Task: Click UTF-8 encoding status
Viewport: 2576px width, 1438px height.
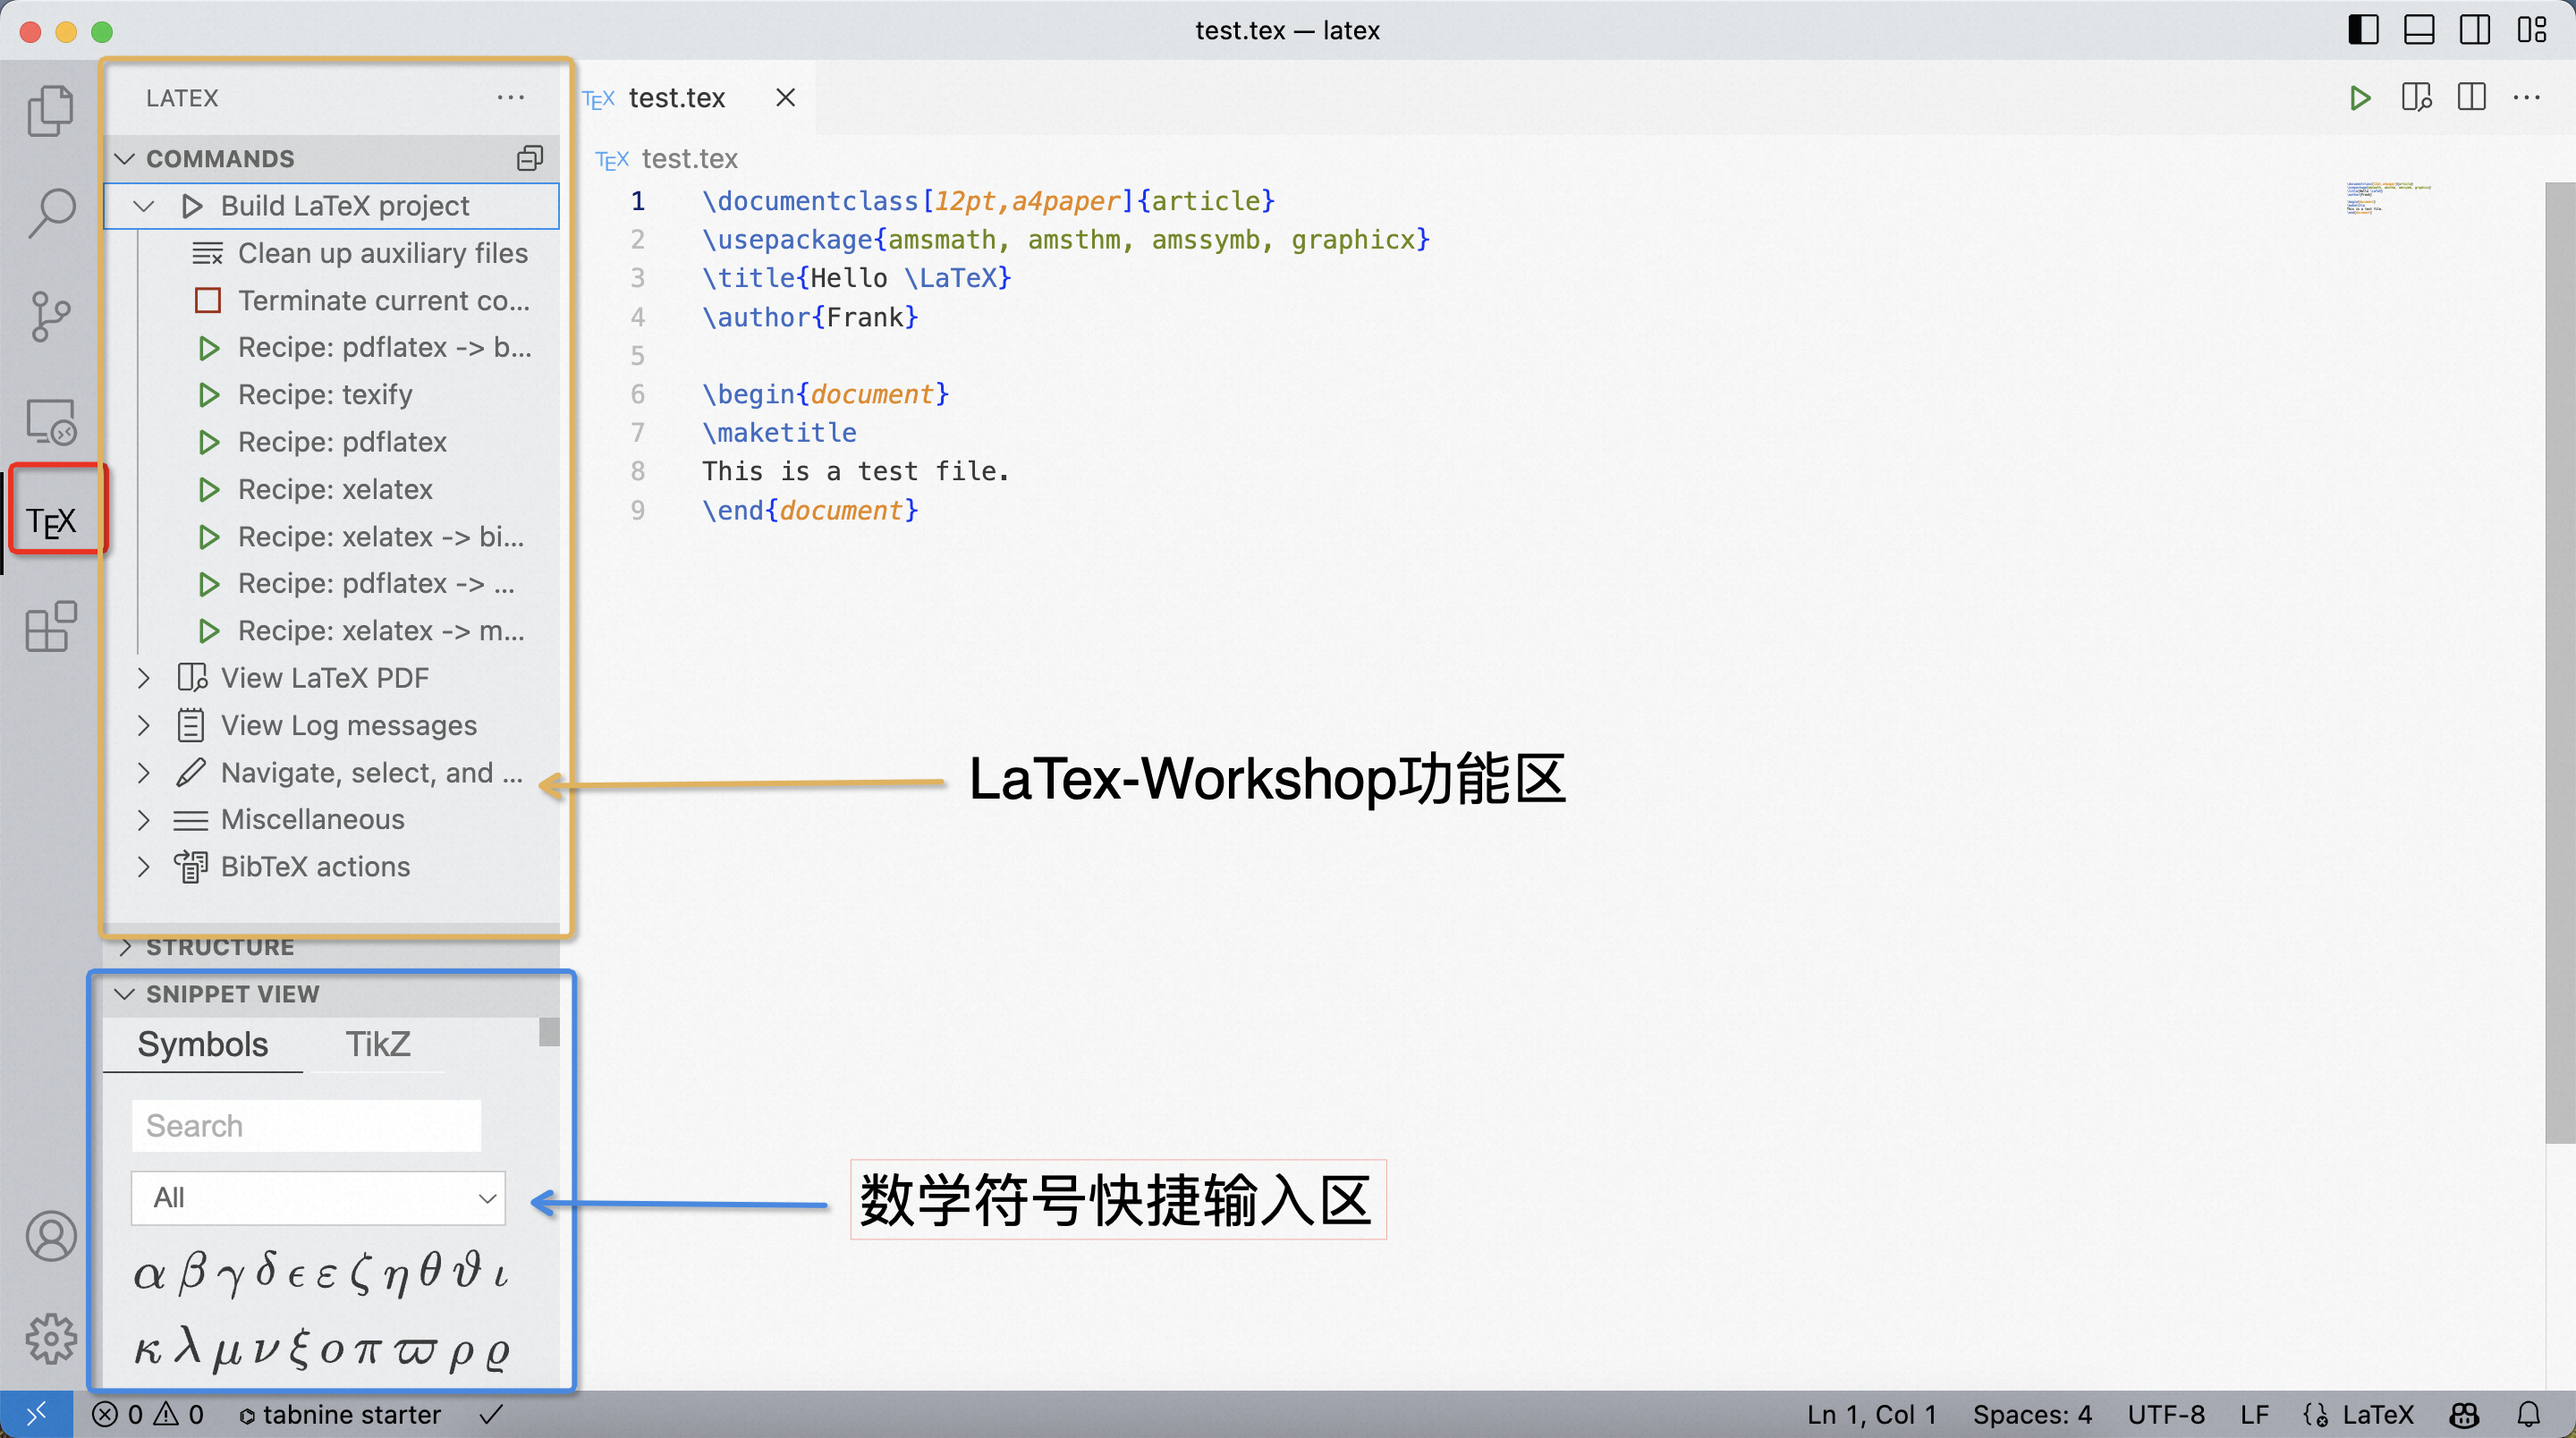Action: click(2165, 1414)
